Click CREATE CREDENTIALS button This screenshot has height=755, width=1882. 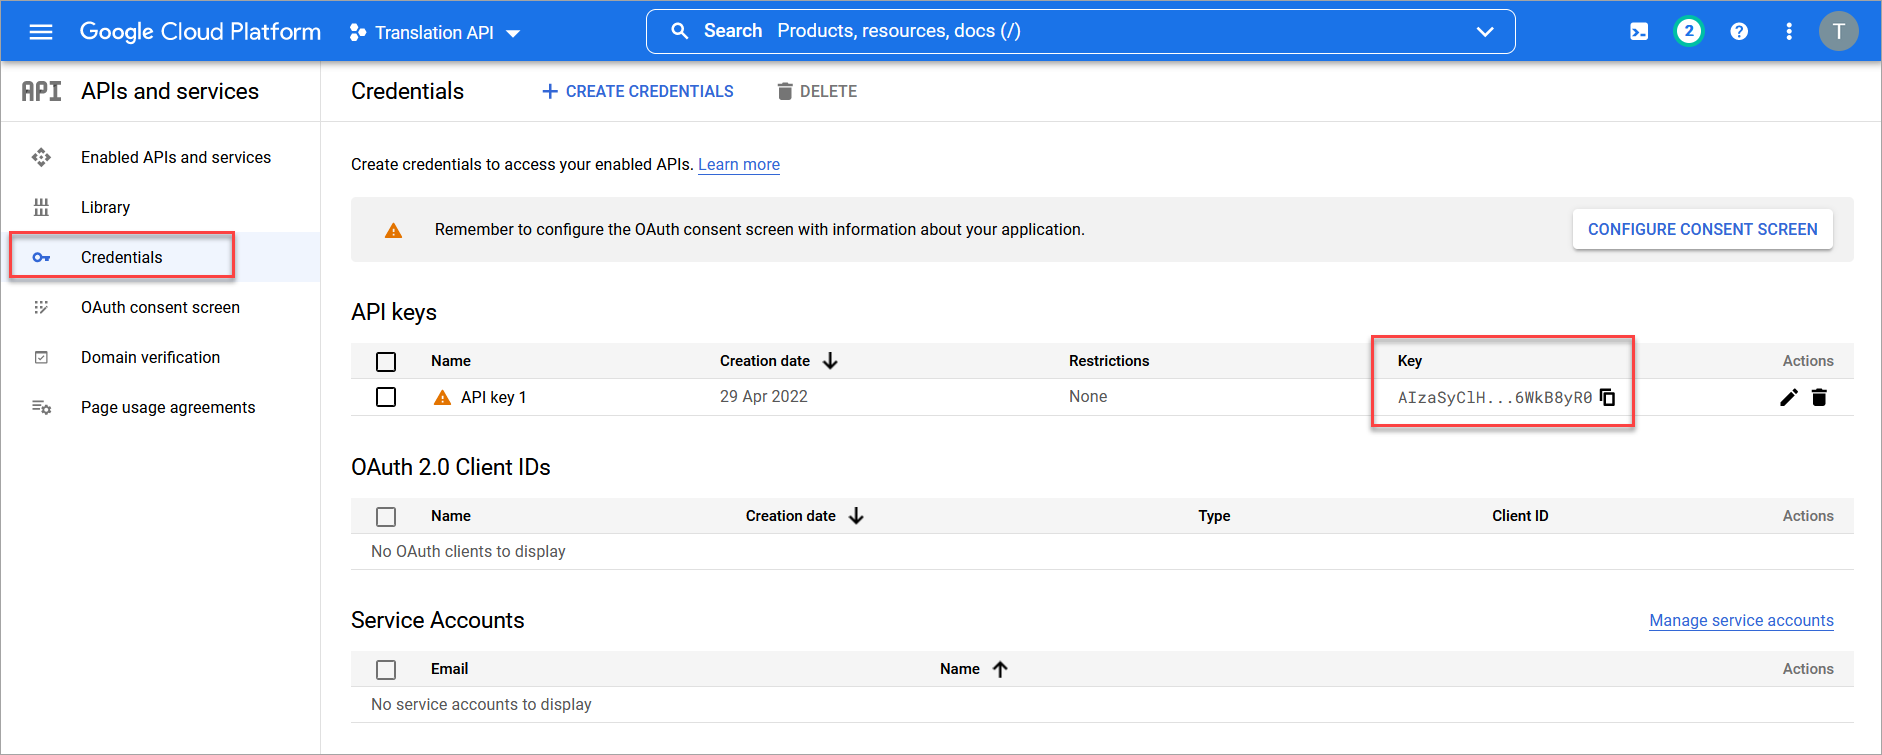637,91
